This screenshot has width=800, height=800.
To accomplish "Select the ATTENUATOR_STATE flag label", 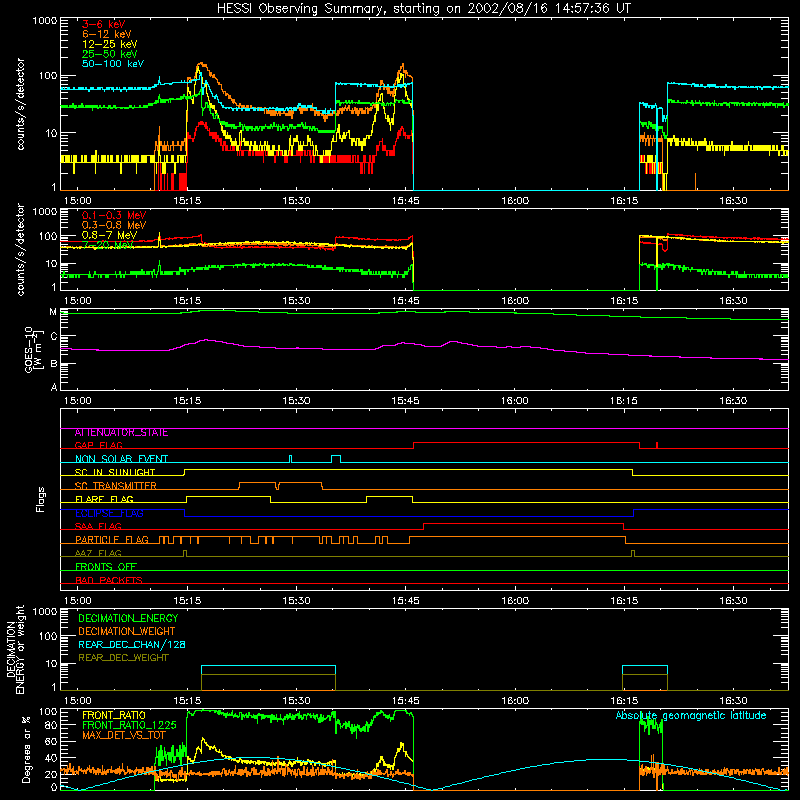I will (121, 433).
